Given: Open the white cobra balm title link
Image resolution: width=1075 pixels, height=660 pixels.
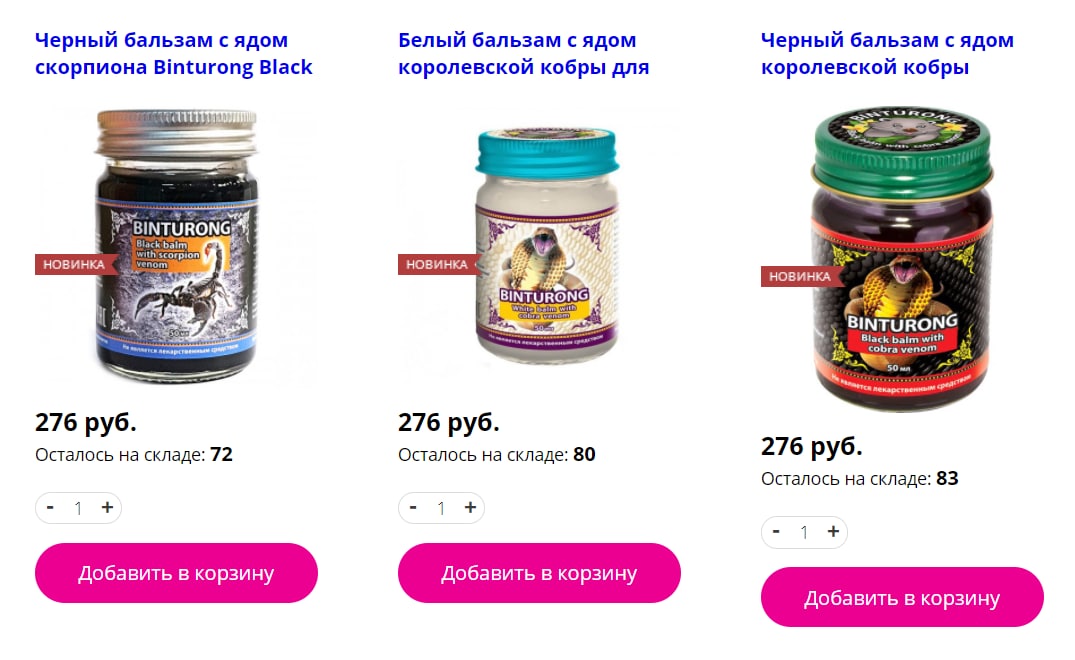Looking at the screenshot, I should pyautogui.click(x=524, y=53).
